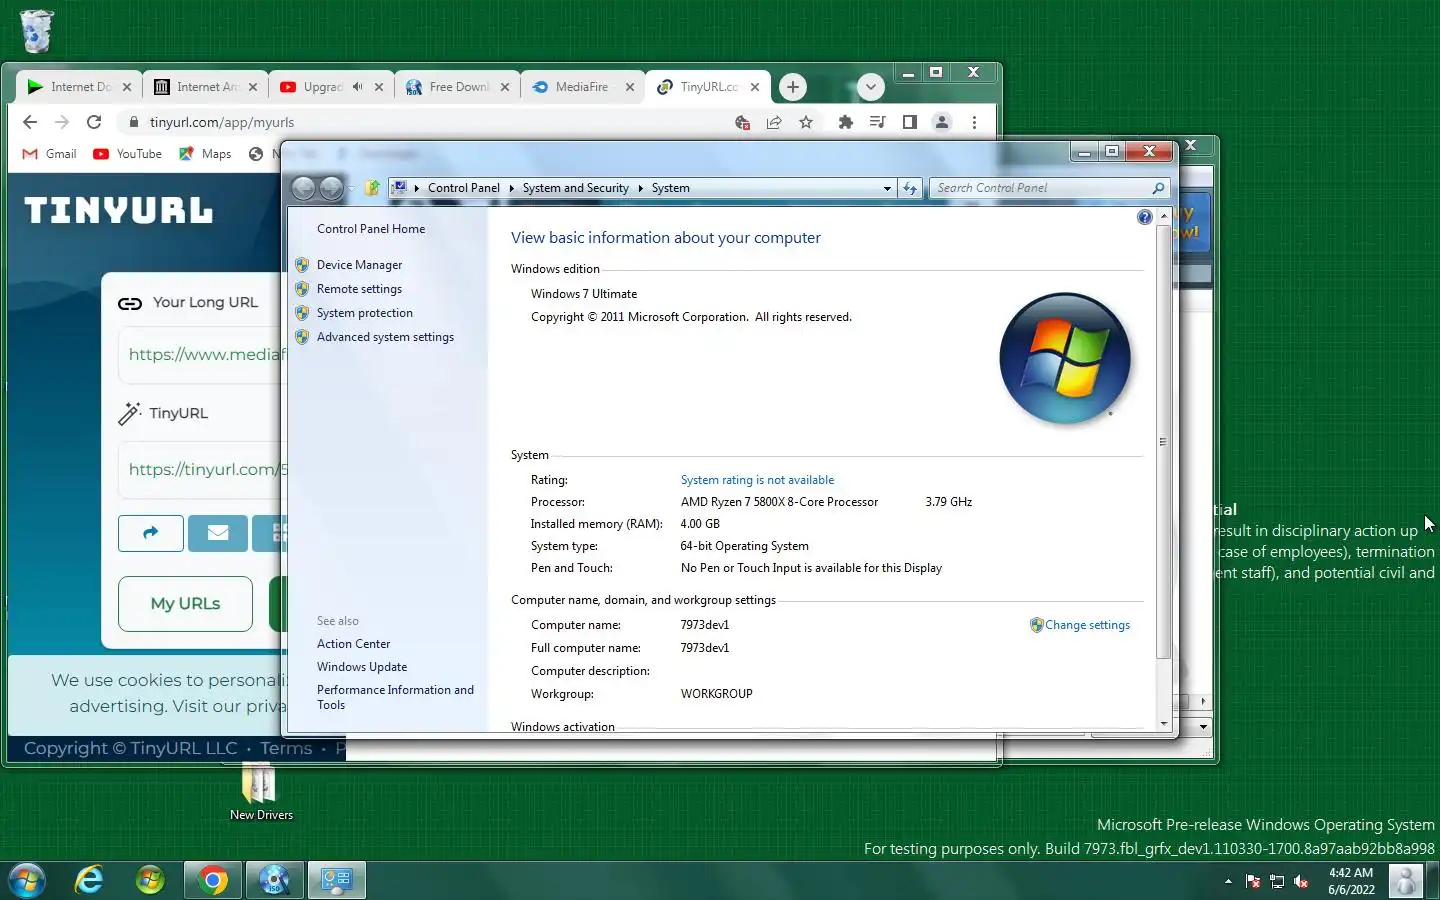Show hidden system tray icons
The image size is (1440, 900).
pos(1228,881)
